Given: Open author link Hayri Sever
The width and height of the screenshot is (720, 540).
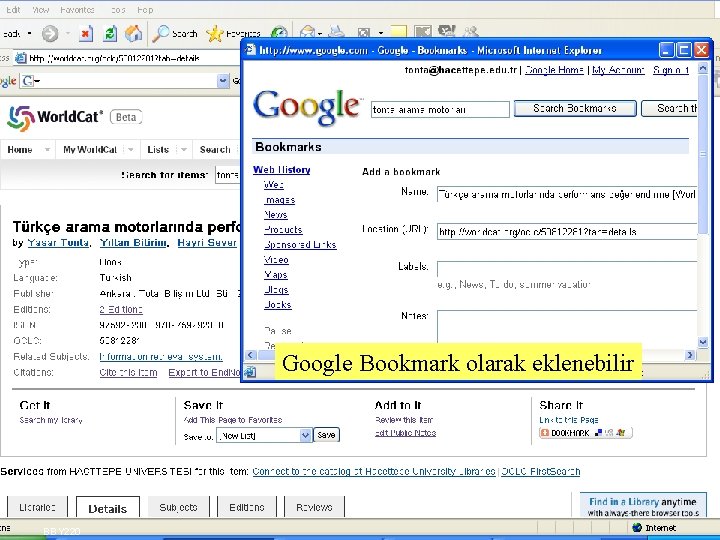Looking at the screenshot, I should [x=207, y=242].
